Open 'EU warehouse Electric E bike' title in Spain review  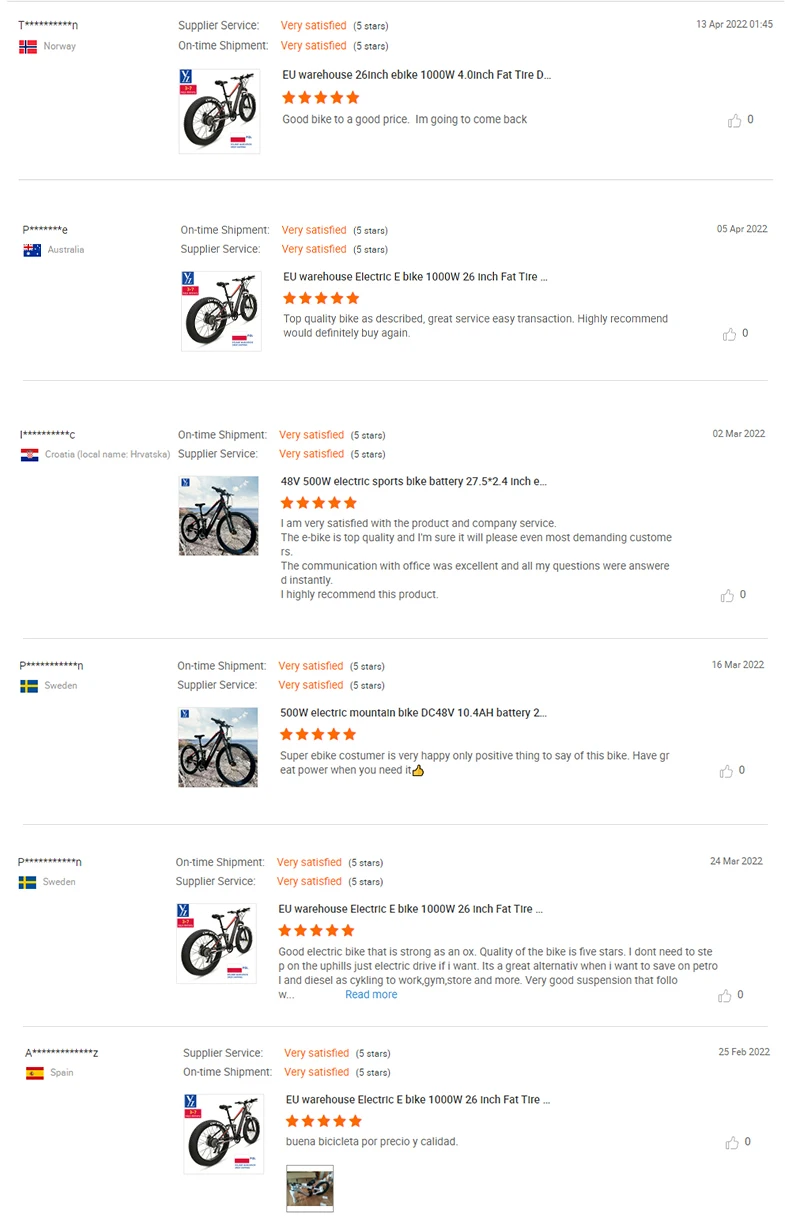coord(417,1099)
